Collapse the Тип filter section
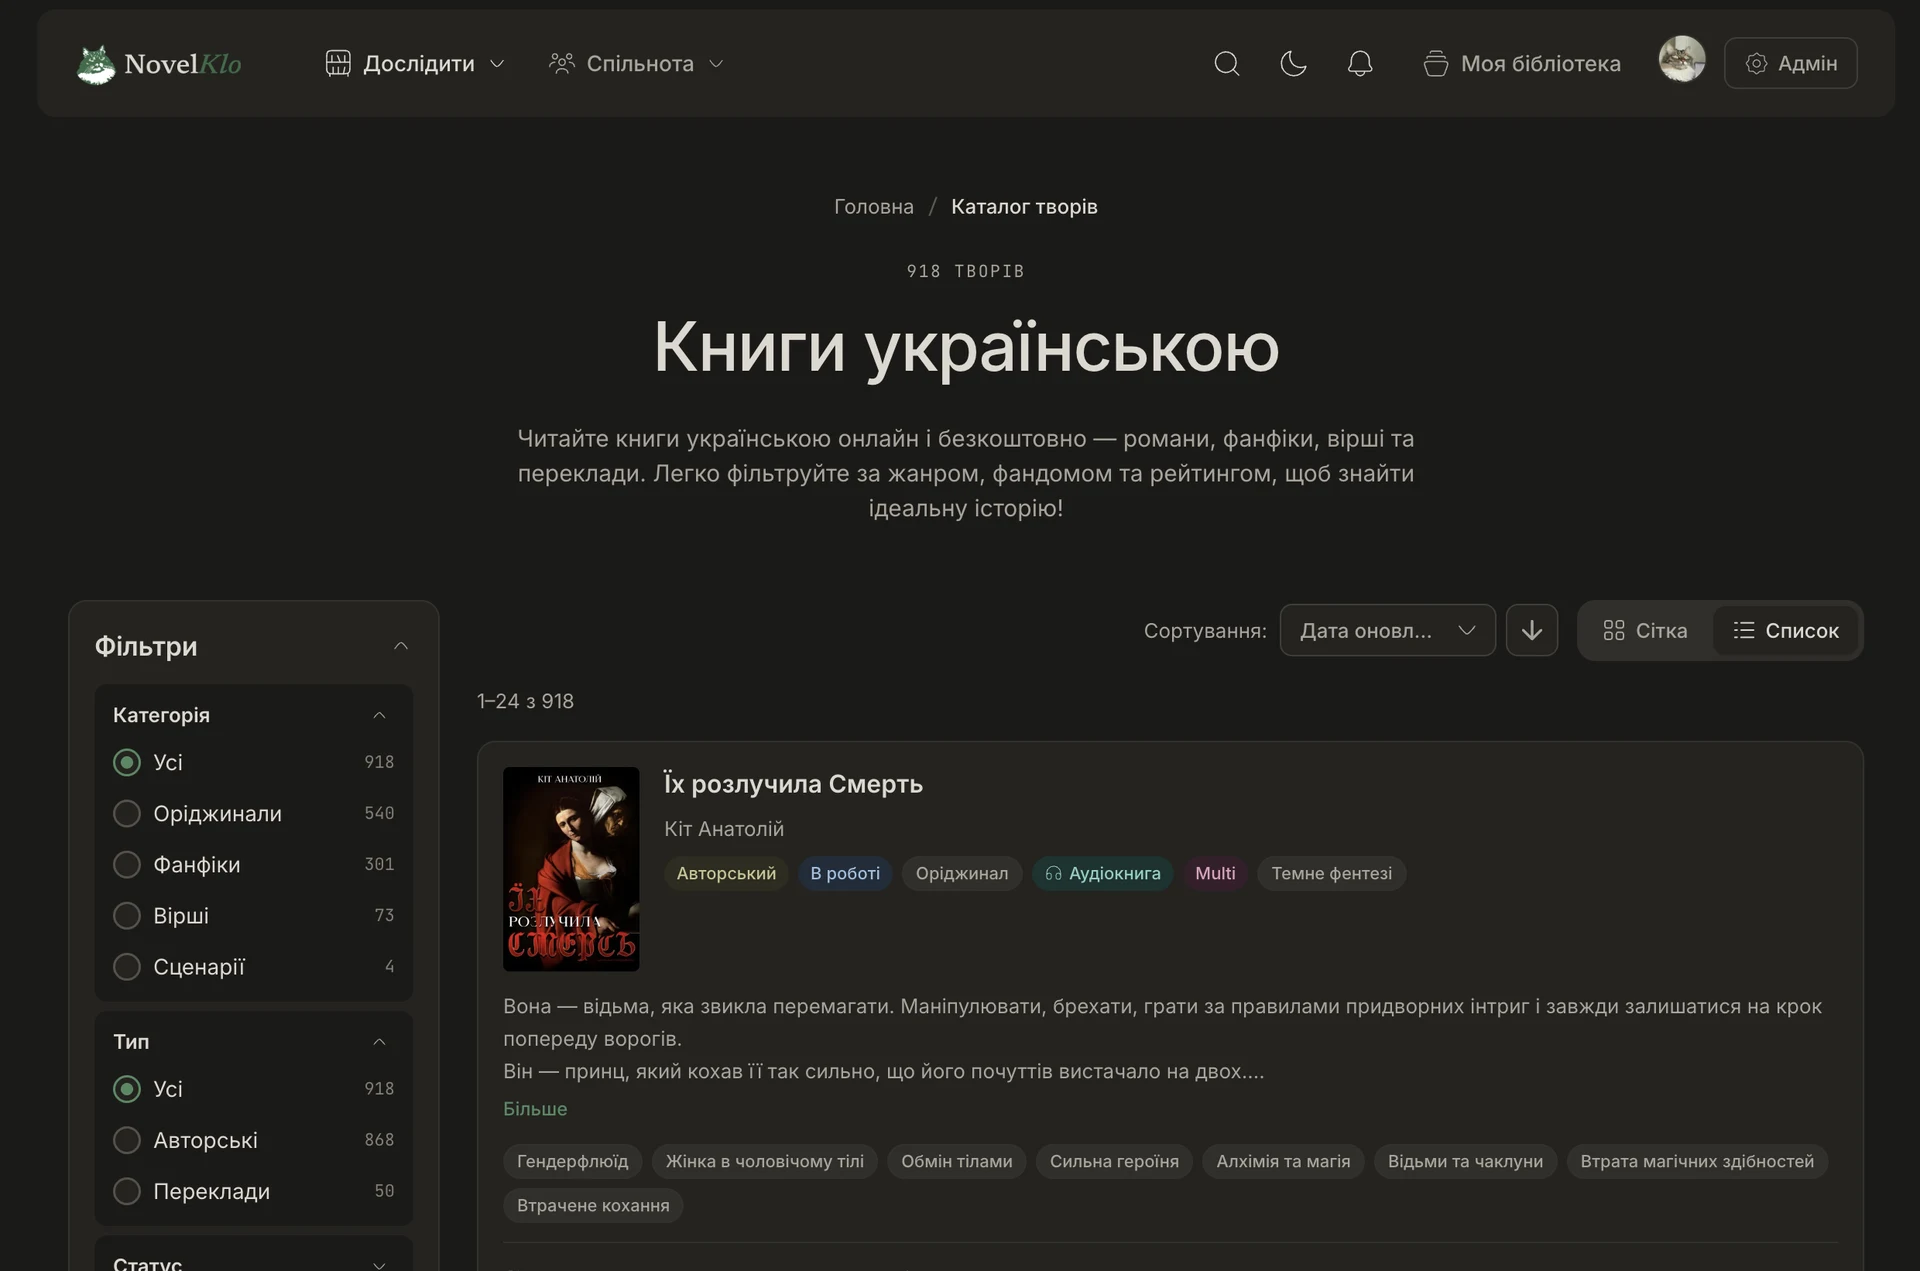 coord(379,1042)
